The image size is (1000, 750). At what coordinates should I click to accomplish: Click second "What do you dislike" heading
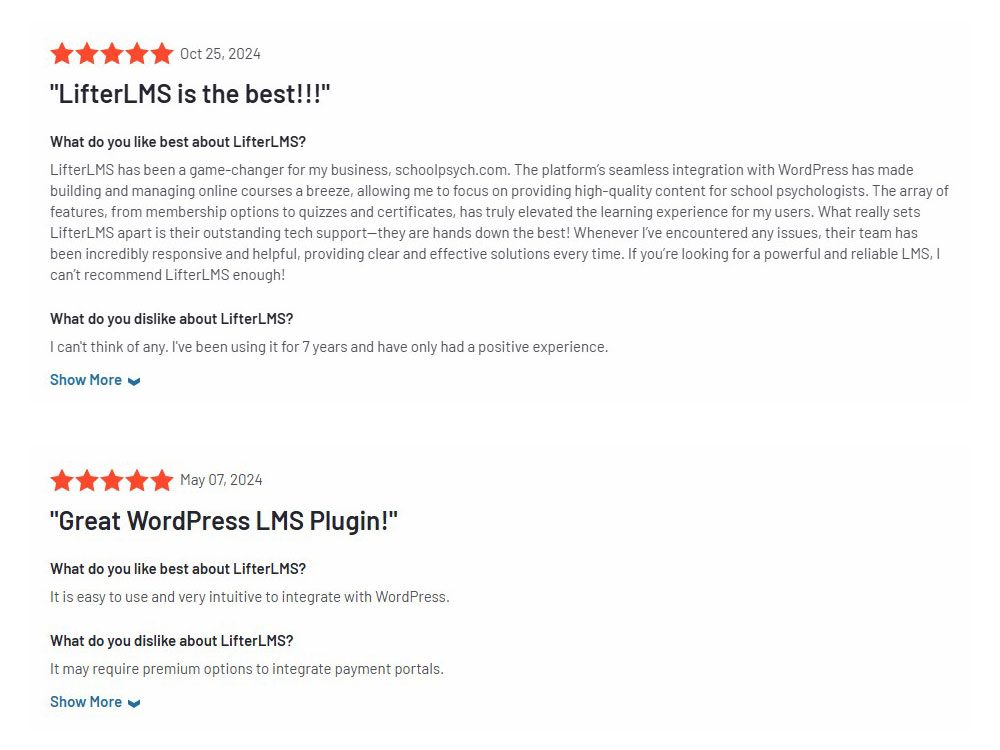[x=172, y=641]
